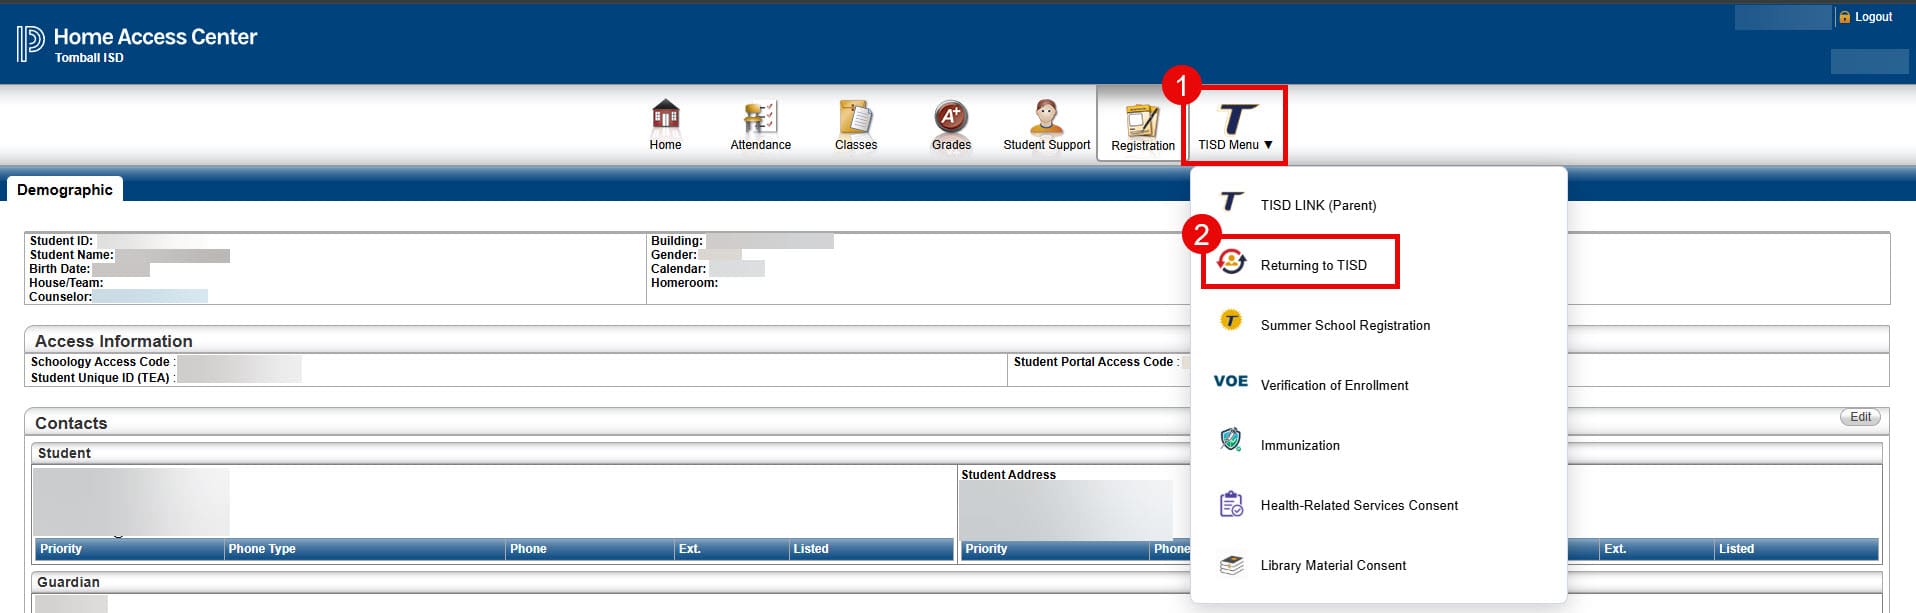
Task: Click Student Phone column header
Action: click(x=528, y=549)
